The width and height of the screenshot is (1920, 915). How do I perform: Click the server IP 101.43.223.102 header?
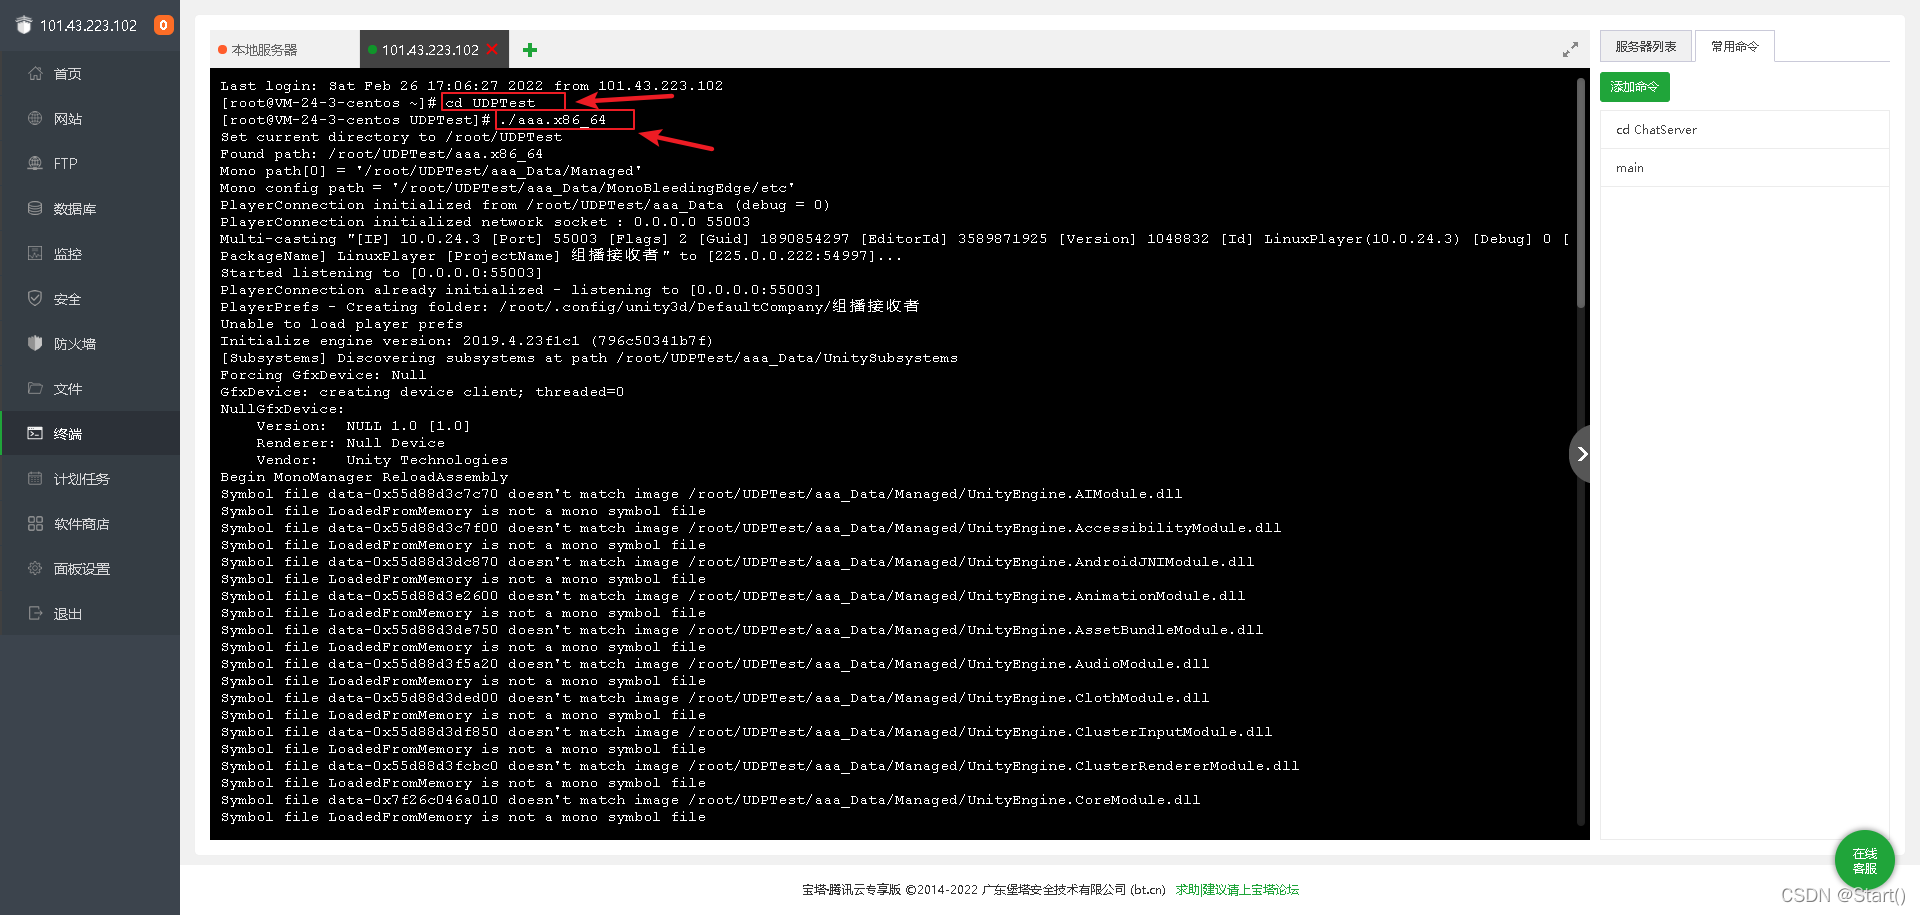pyautogui.click(x=88, y=25)
